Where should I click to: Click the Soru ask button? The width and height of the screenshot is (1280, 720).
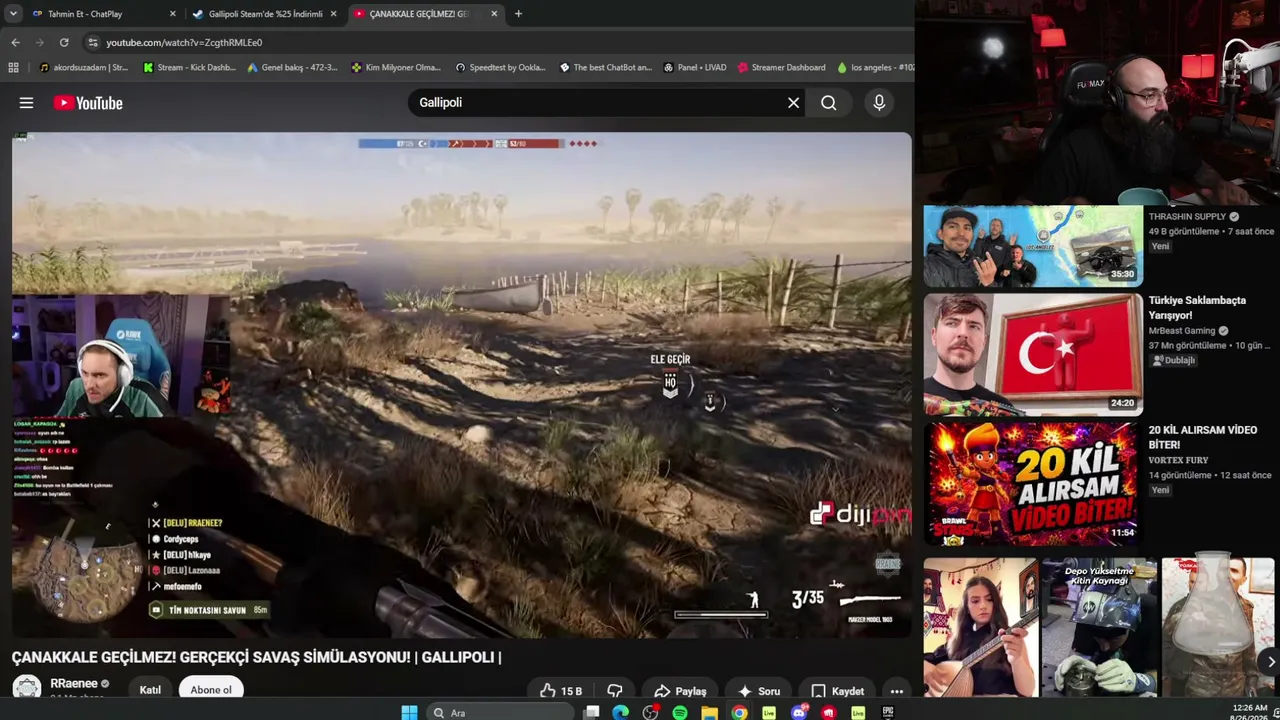click(x=758, y=691)
